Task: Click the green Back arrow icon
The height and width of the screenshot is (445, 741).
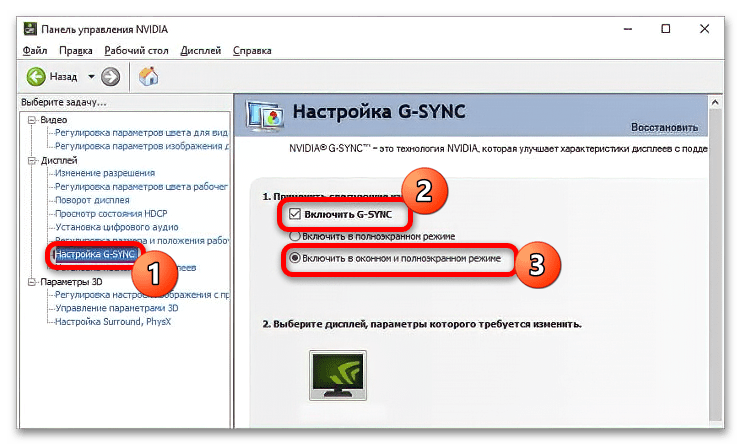Action: [x=36, y=77]
